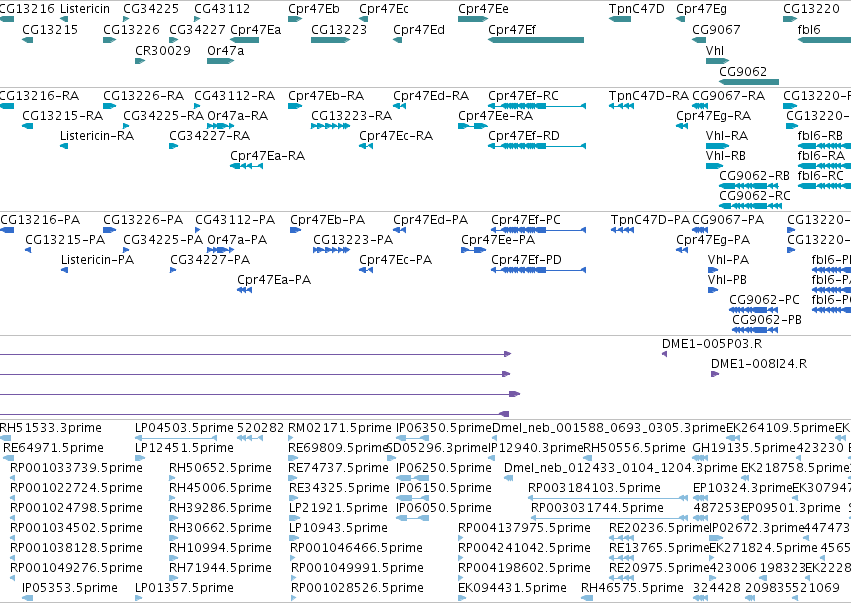Click the DME1-005P03.R label
This screenshot has height=603, width=851.
click(712, 344)
